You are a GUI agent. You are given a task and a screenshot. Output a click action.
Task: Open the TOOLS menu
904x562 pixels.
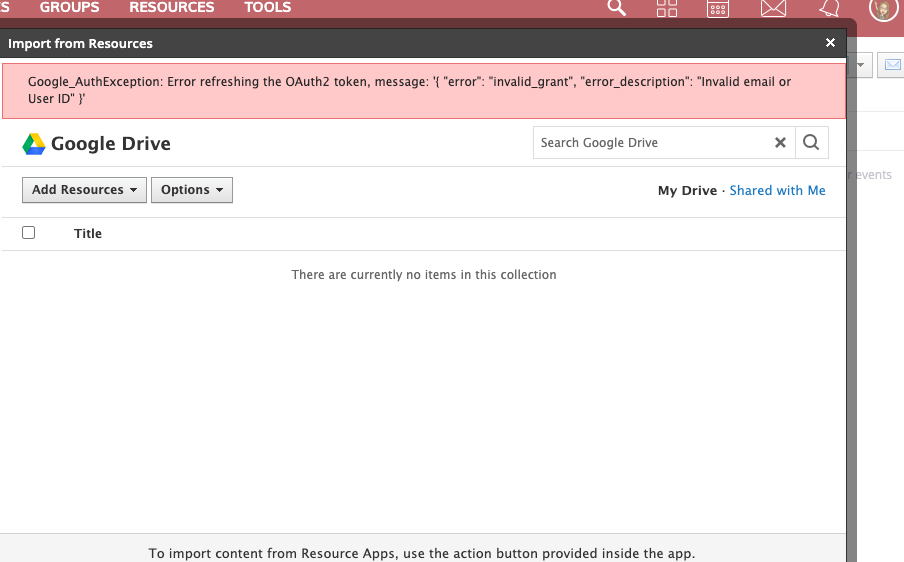tap(268, 7)
